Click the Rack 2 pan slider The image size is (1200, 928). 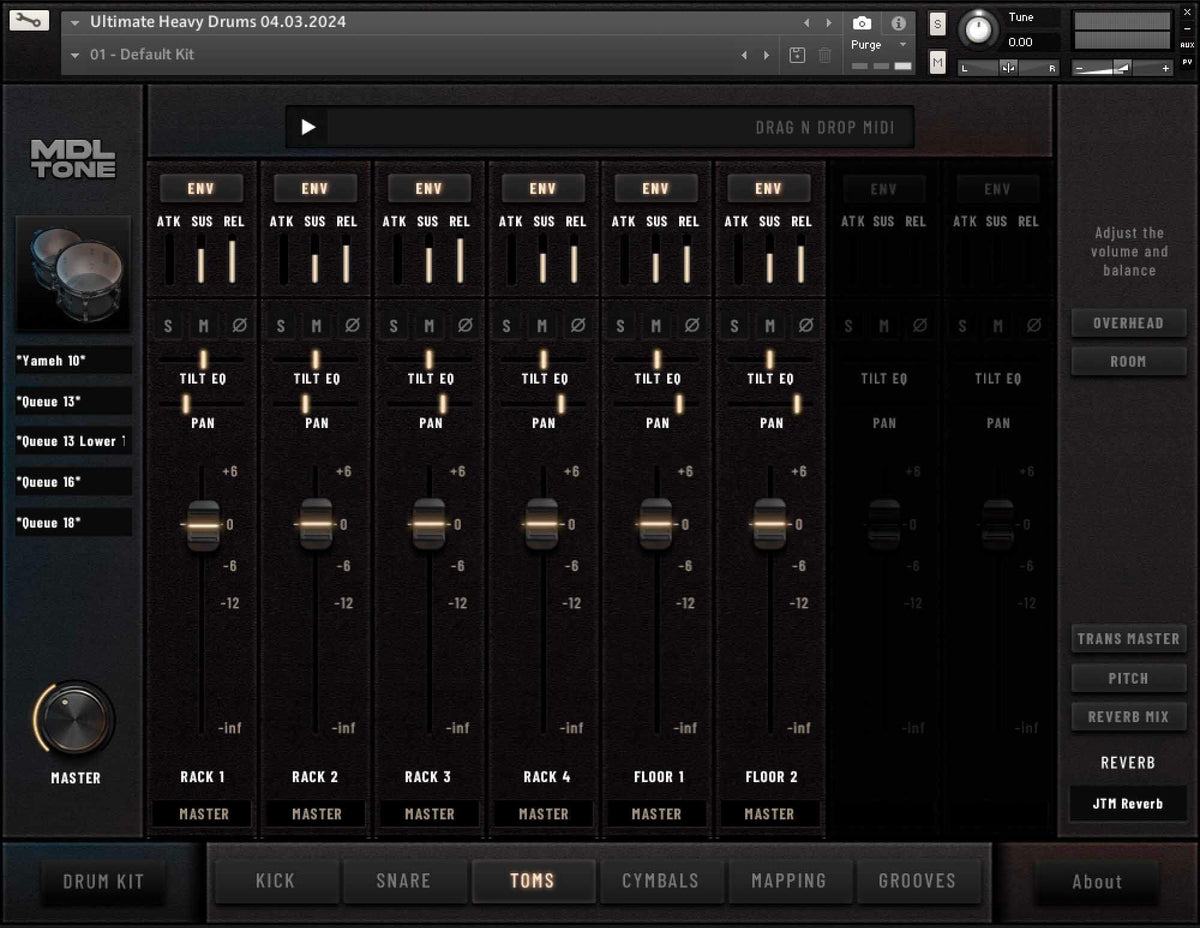(306, 403)
